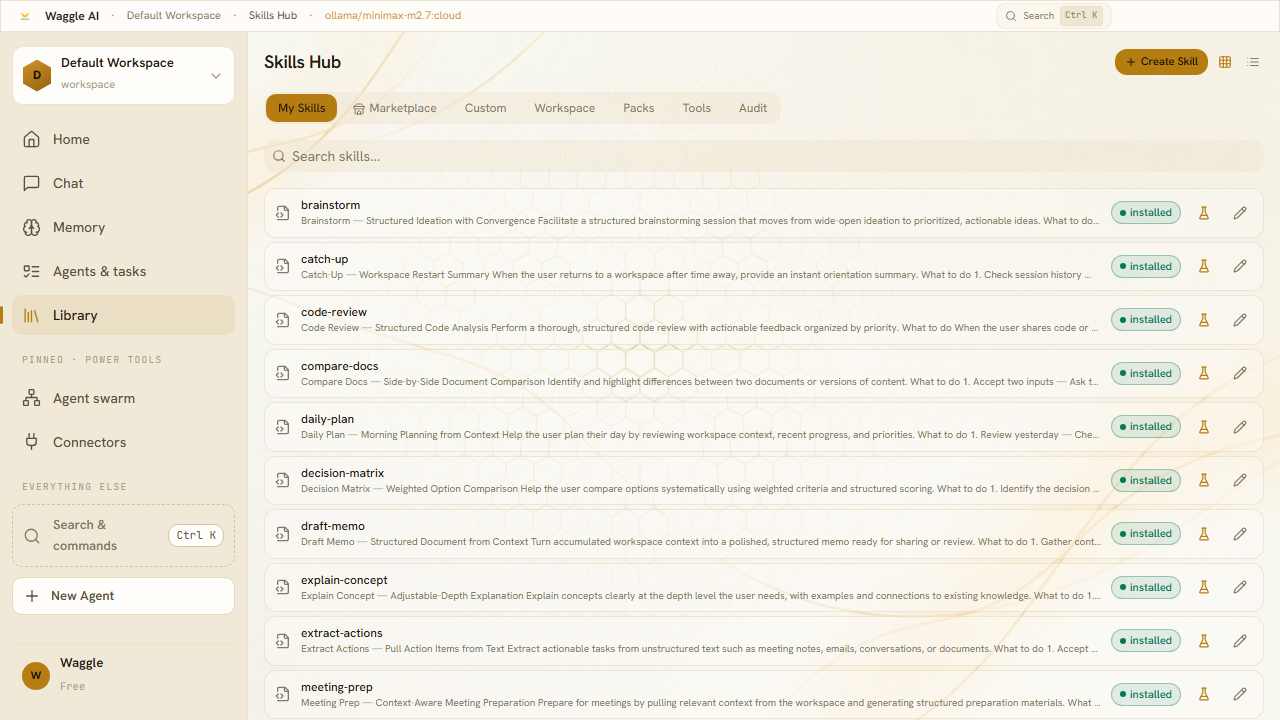
Task: Click the flask icon for decision-matrix skill
Action: [1204, 480]
